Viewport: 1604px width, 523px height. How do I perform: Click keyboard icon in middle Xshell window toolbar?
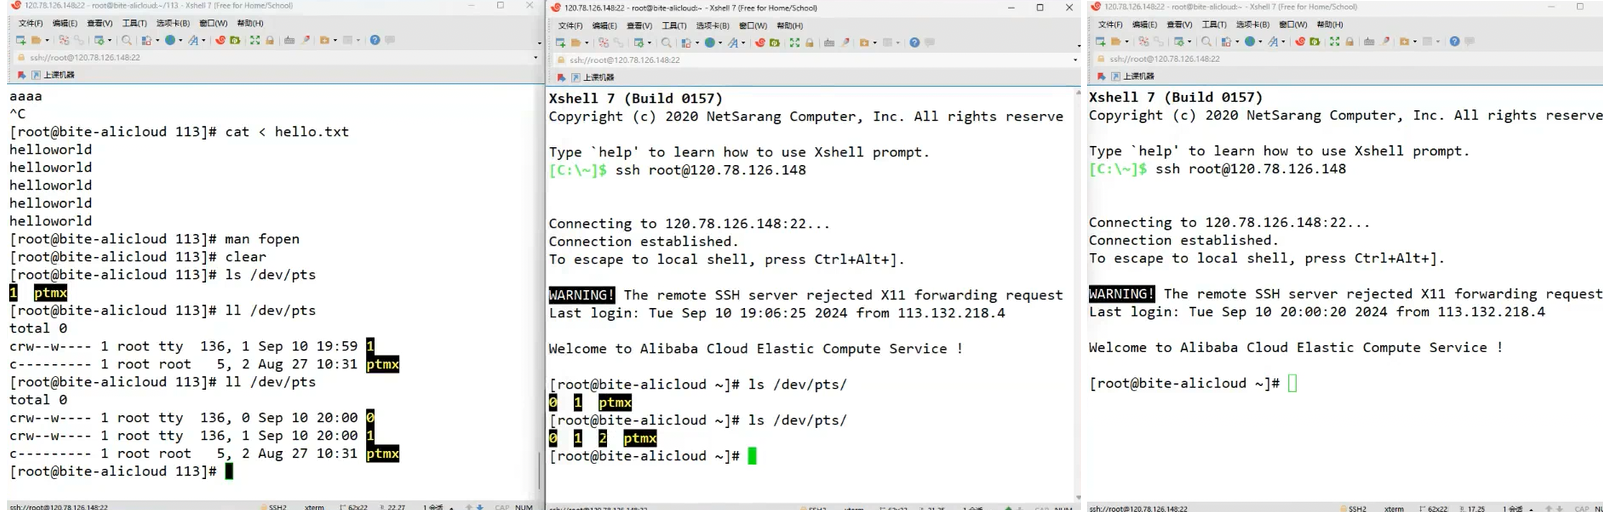(x=829, y=42)
